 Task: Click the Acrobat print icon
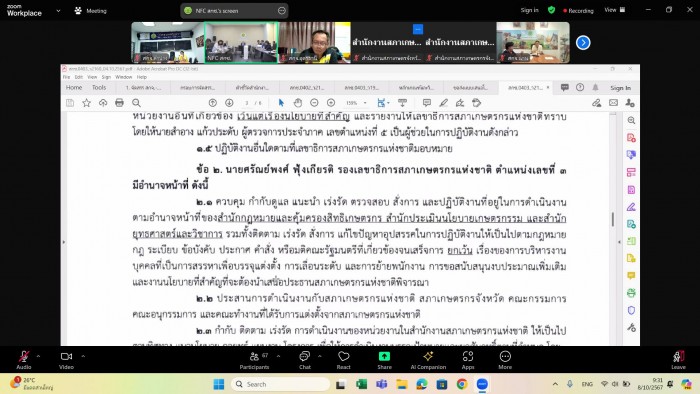click(x=119, y=103)
